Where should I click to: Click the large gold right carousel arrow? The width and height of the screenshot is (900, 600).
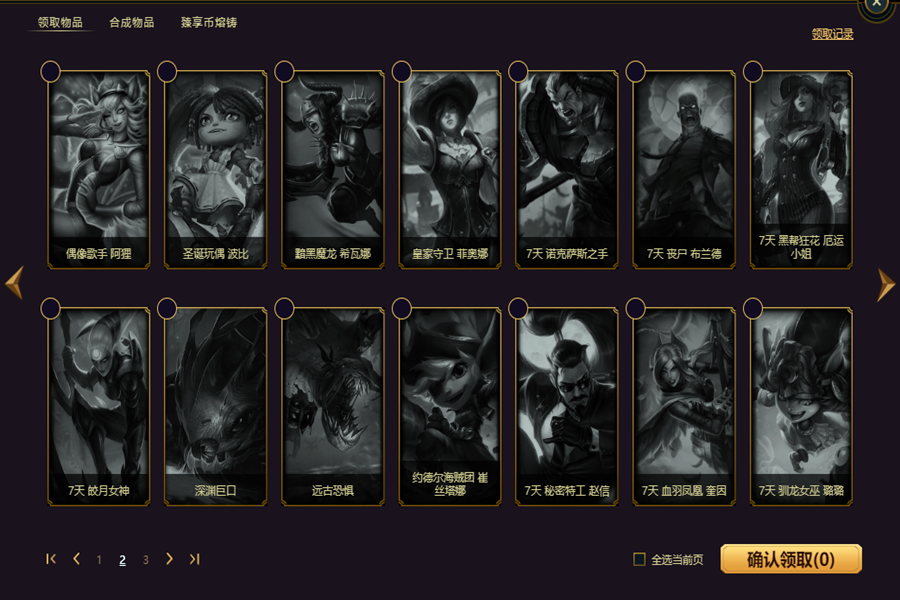point(886,284)
